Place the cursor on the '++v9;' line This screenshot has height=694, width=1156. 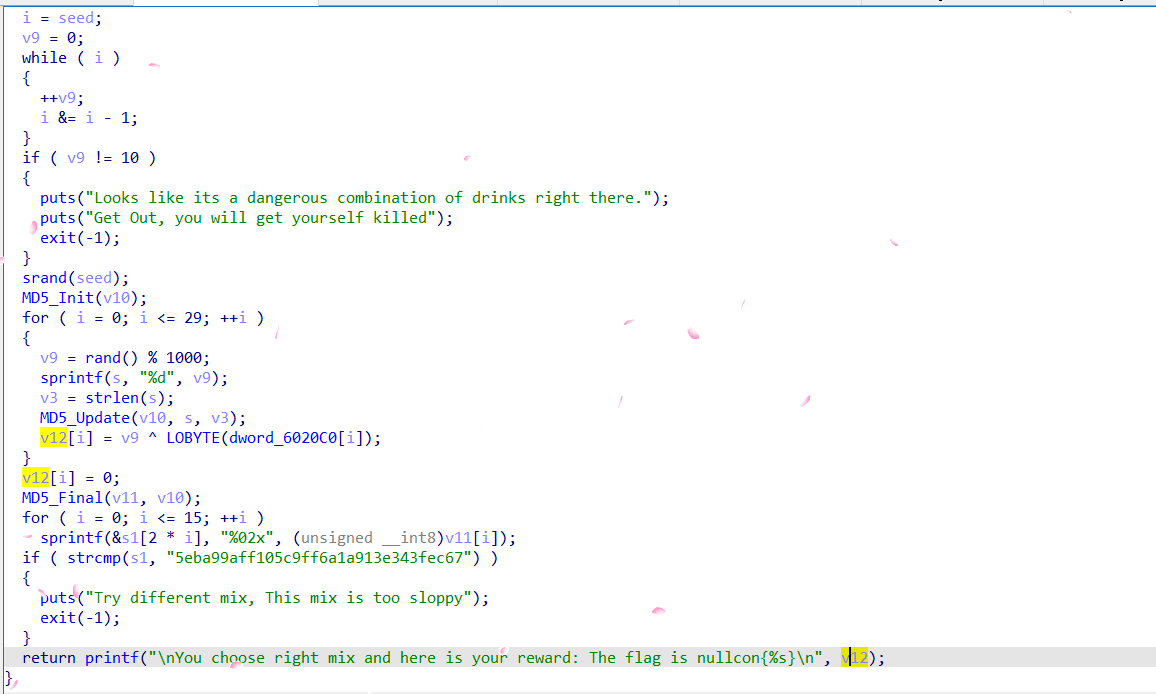[62, 97]
